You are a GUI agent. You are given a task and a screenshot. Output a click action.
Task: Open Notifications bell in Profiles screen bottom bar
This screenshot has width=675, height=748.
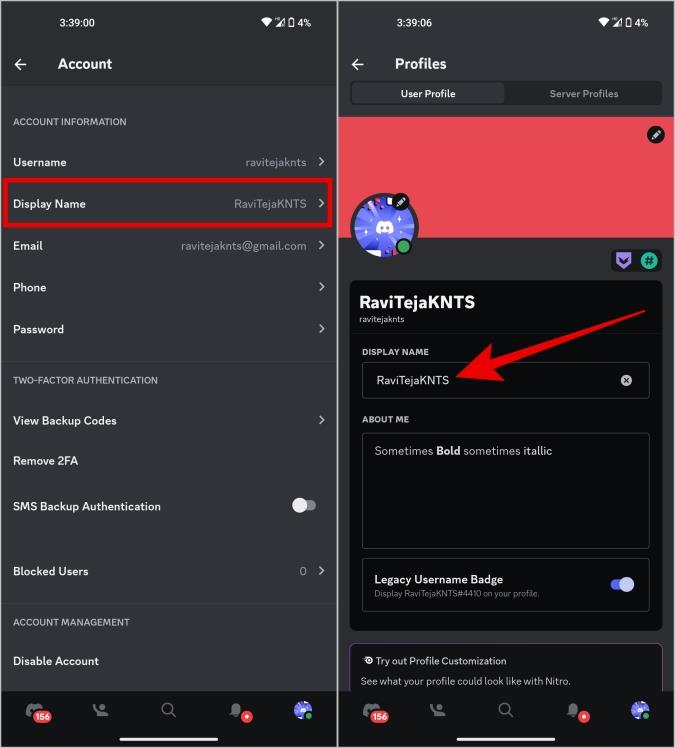577,712
